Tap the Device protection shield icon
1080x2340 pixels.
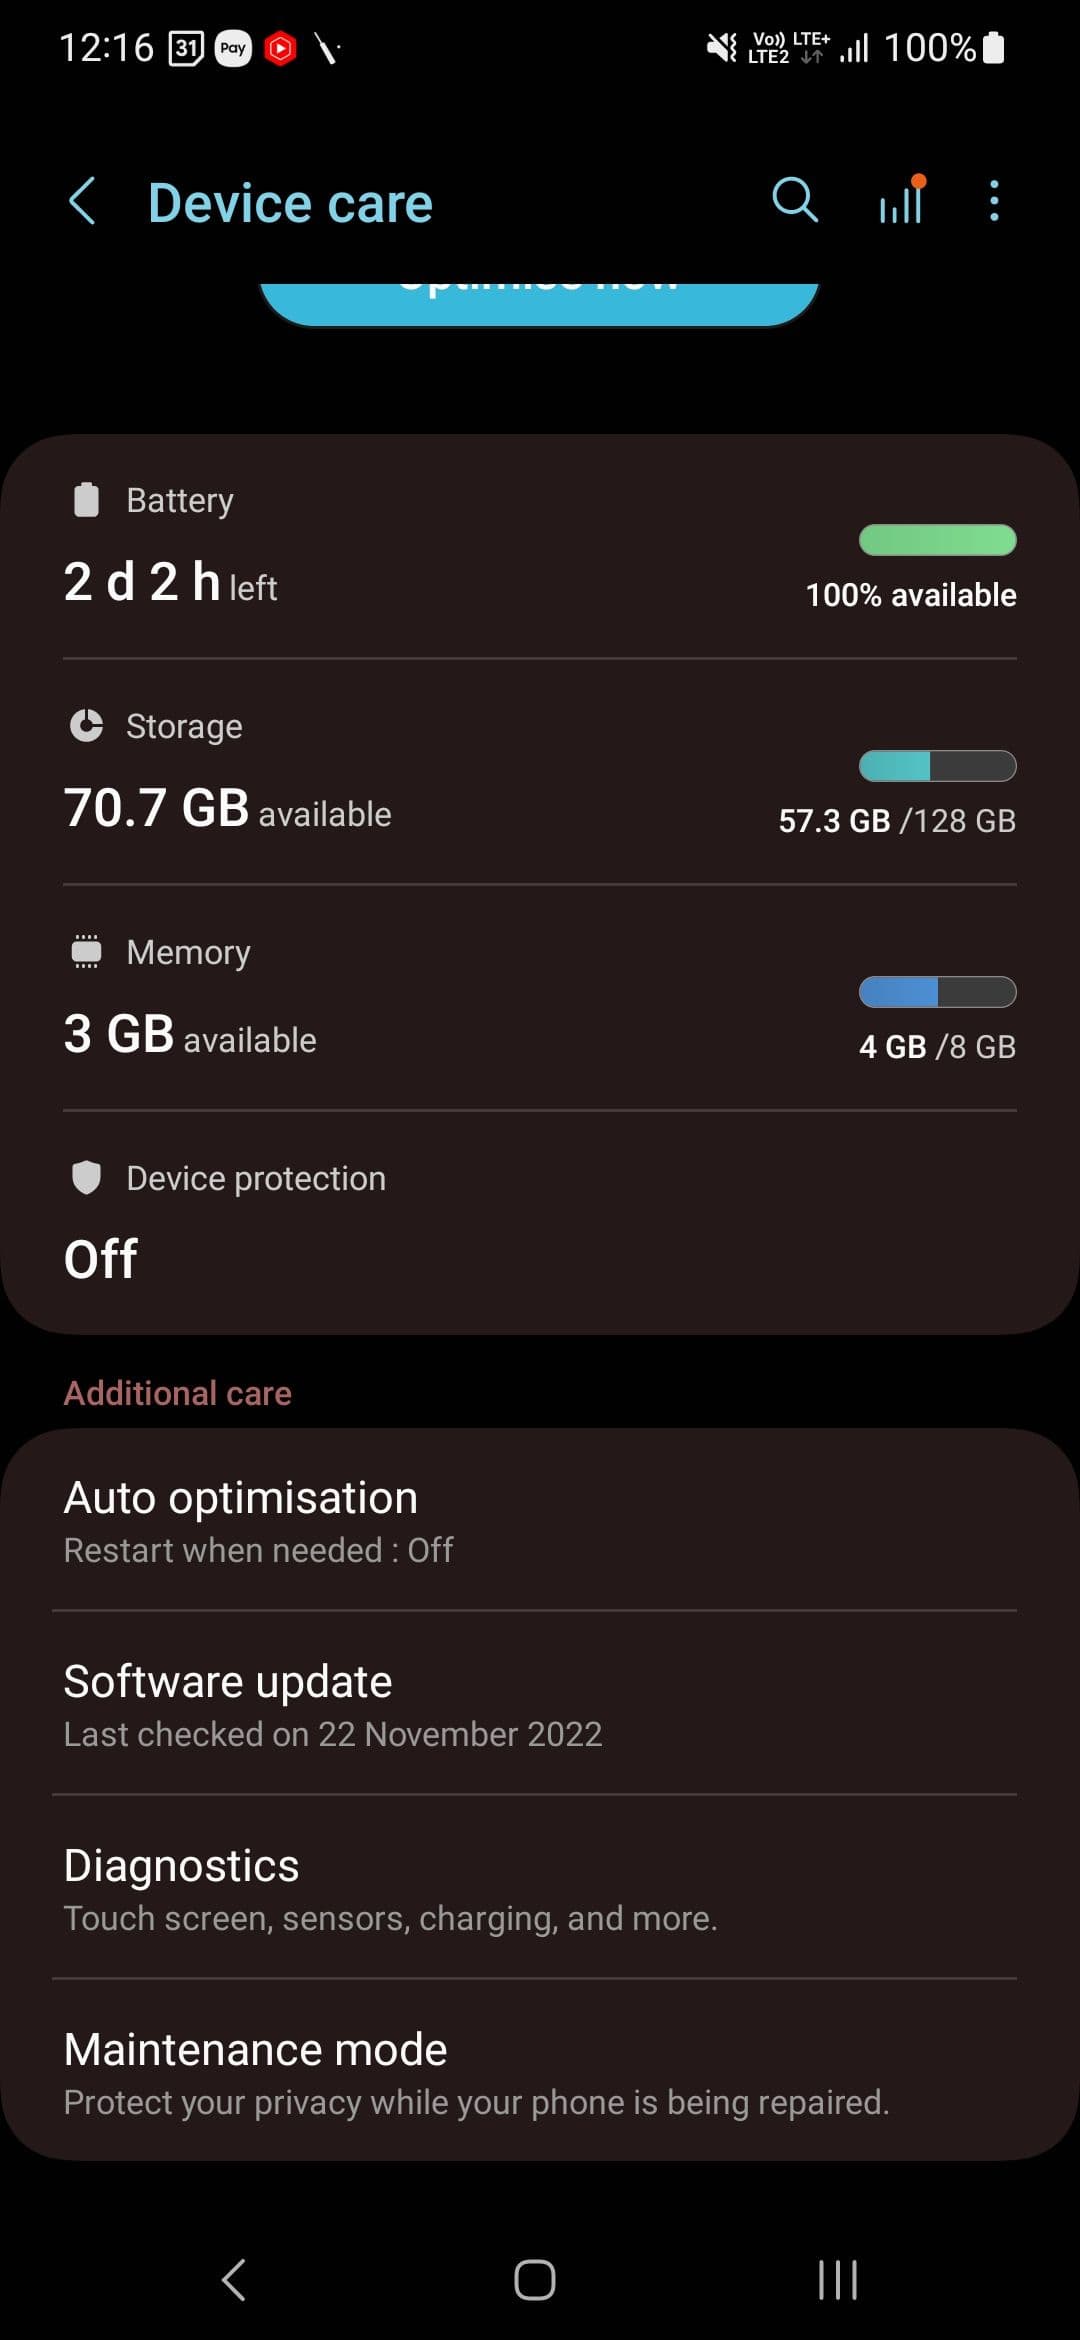87,1177
